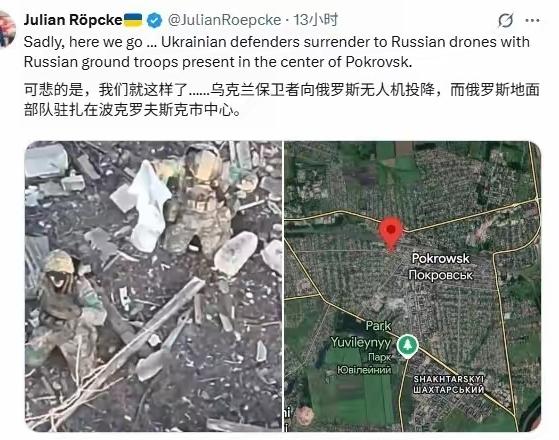Click the green park tree marker
The height and width of the screenshot is (440, 559).
(x=407, y=346)
